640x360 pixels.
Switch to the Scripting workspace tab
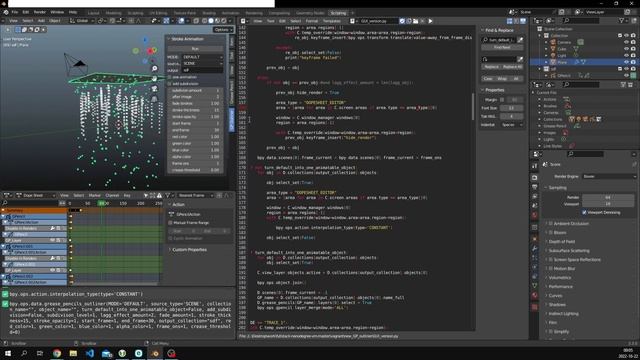(x=338, y=13)
